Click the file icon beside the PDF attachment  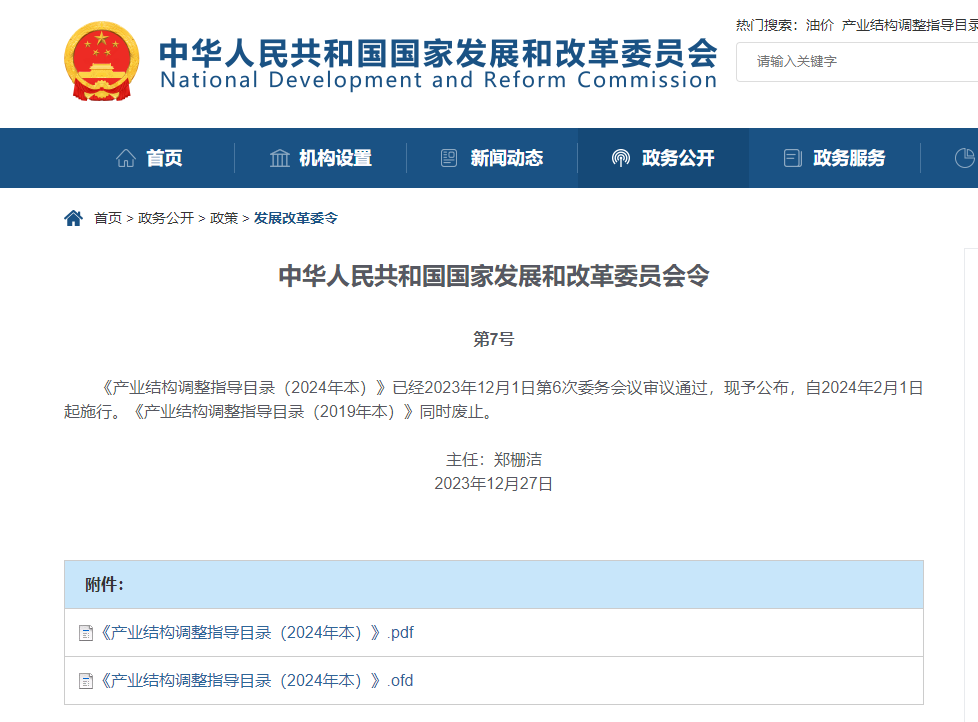tap(86, 632)
